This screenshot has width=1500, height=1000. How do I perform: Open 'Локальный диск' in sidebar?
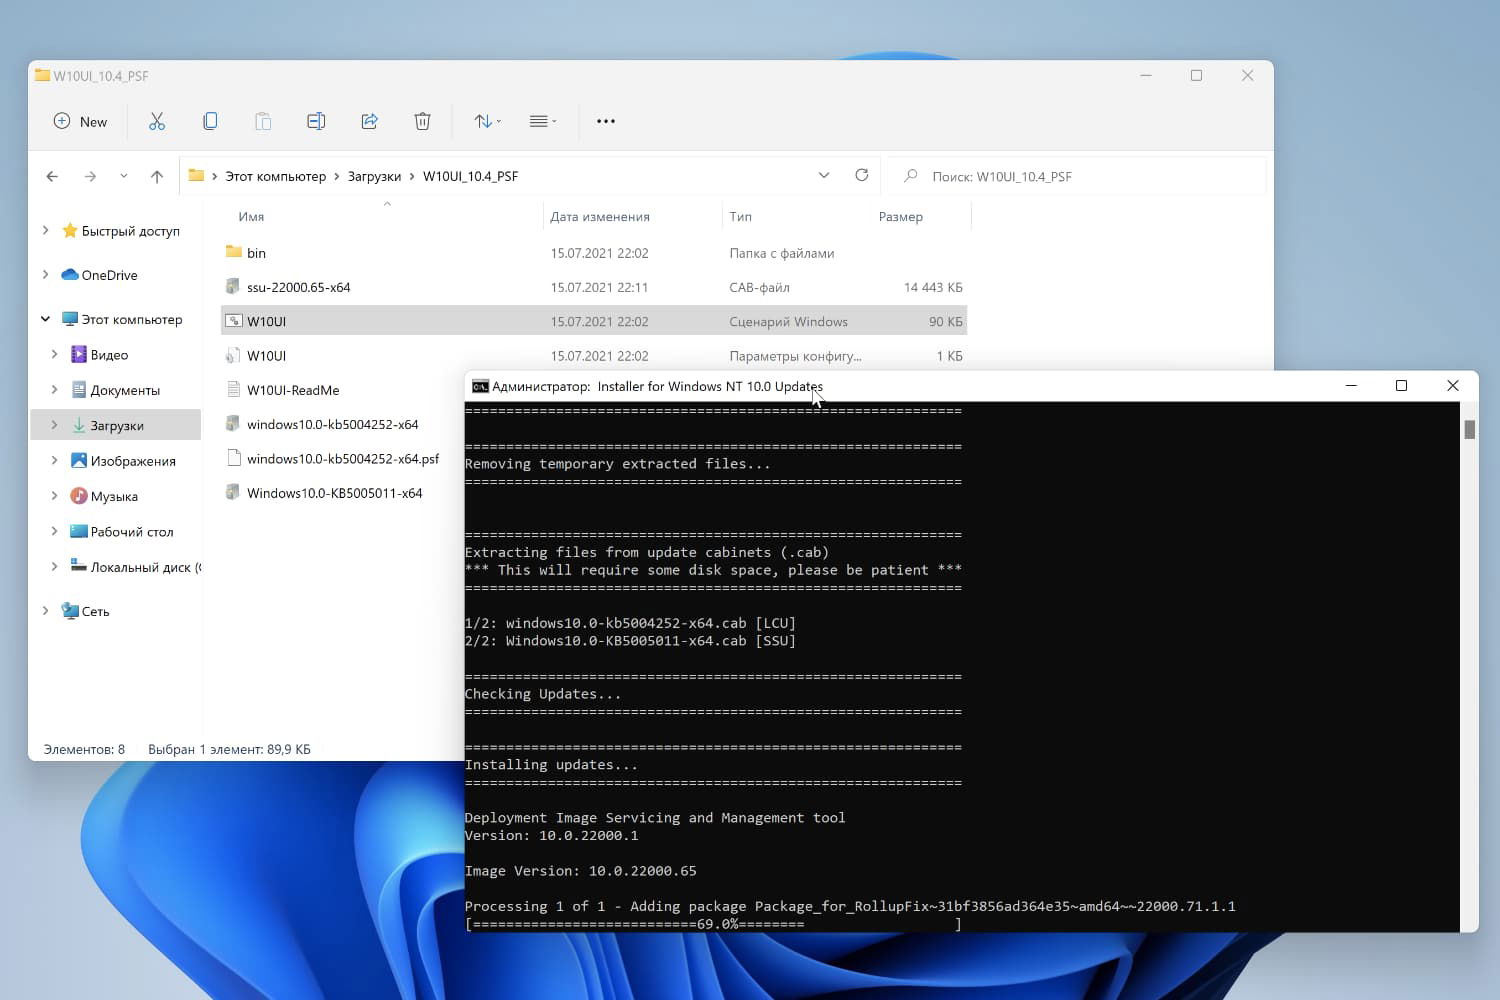136,567
